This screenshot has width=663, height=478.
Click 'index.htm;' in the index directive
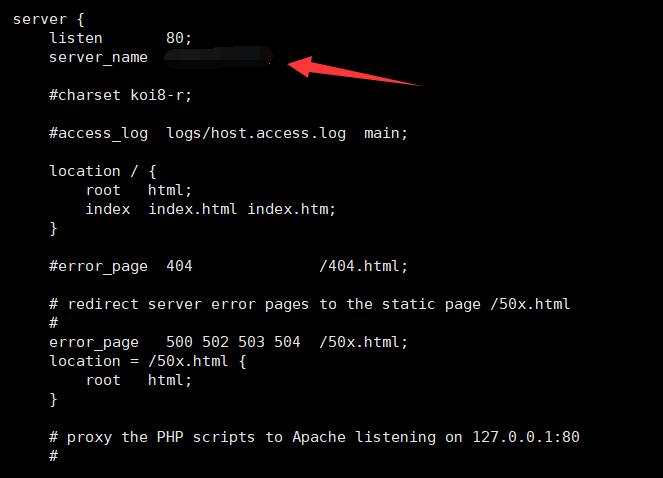click(291, 209)
